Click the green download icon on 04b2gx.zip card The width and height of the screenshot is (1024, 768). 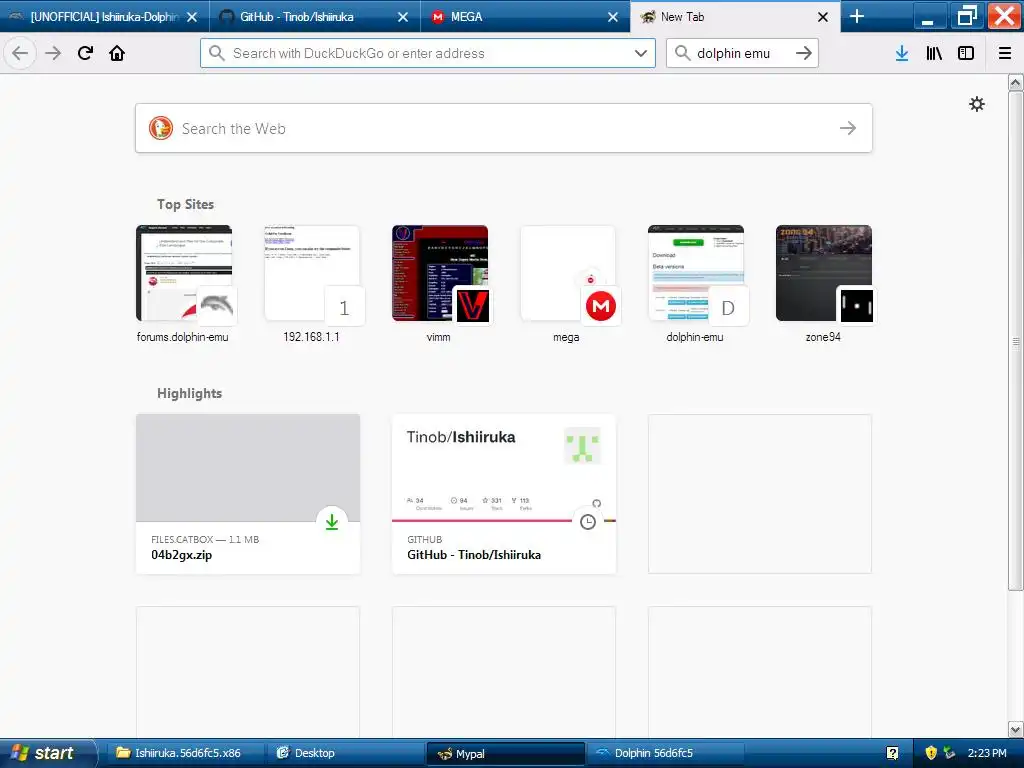coord(332,522)
